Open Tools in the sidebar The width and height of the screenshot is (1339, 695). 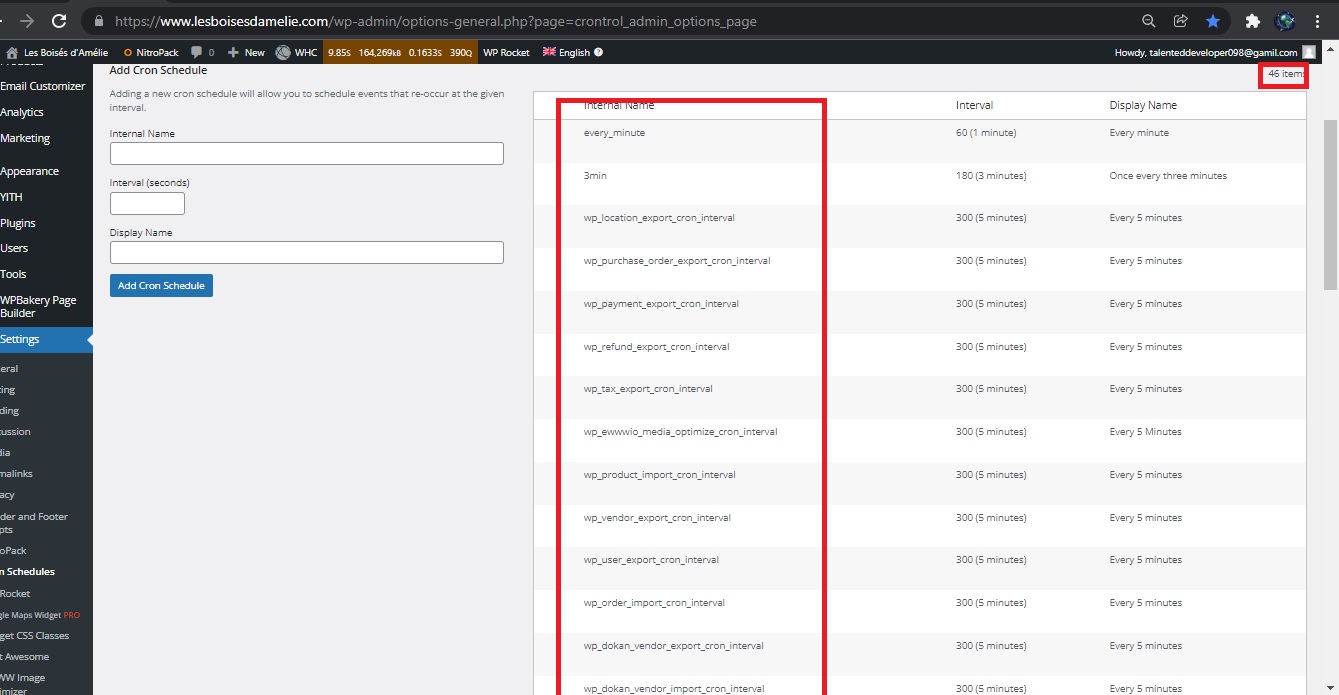13,274
